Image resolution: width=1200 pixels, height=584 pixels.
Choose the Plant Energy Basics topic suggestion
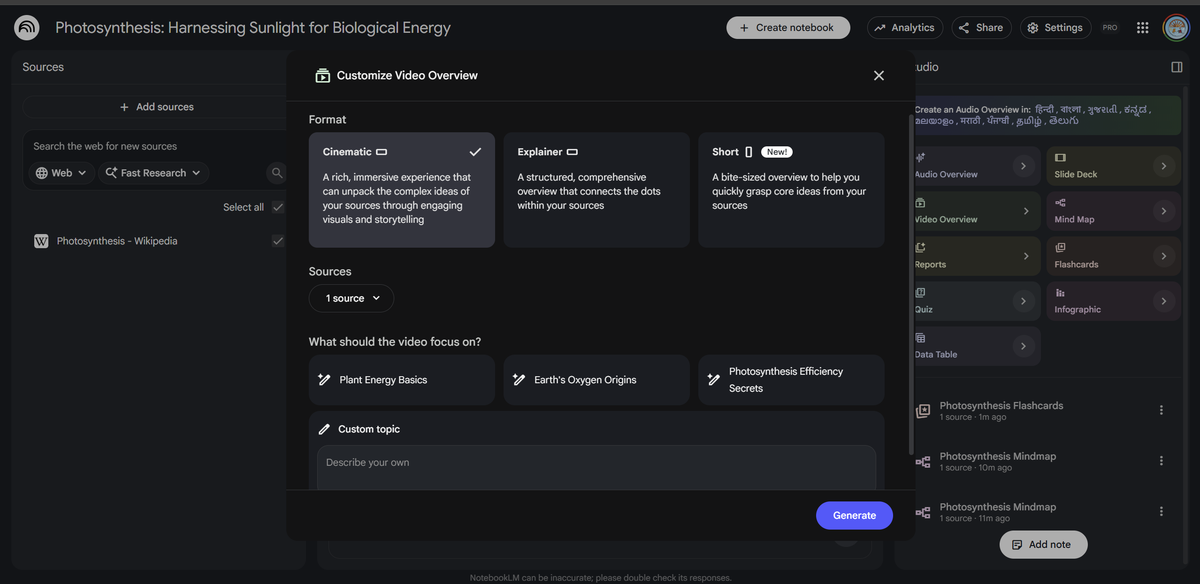[x=402, y=380]
